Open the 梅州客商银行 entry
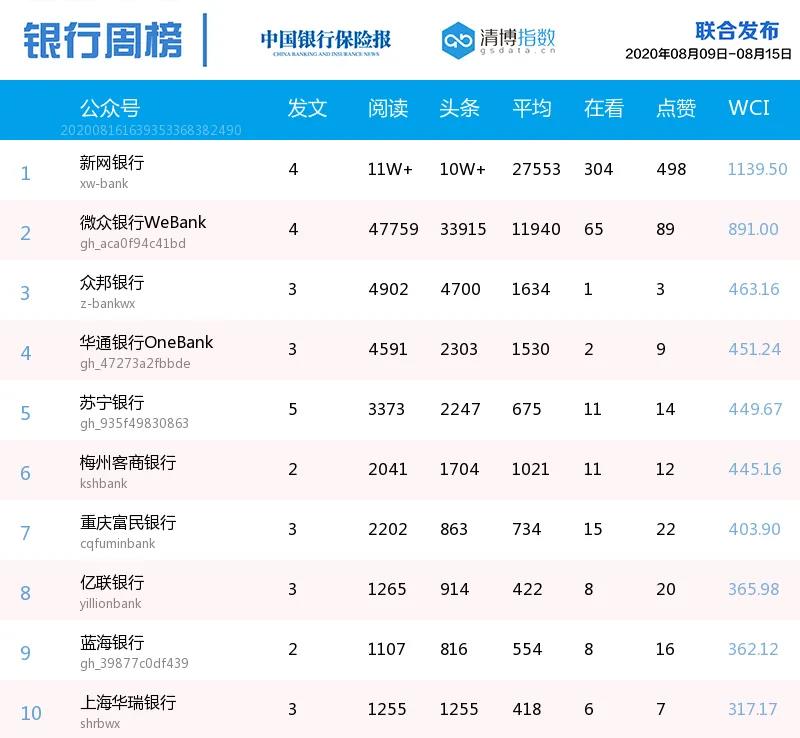 pos(128,462)
